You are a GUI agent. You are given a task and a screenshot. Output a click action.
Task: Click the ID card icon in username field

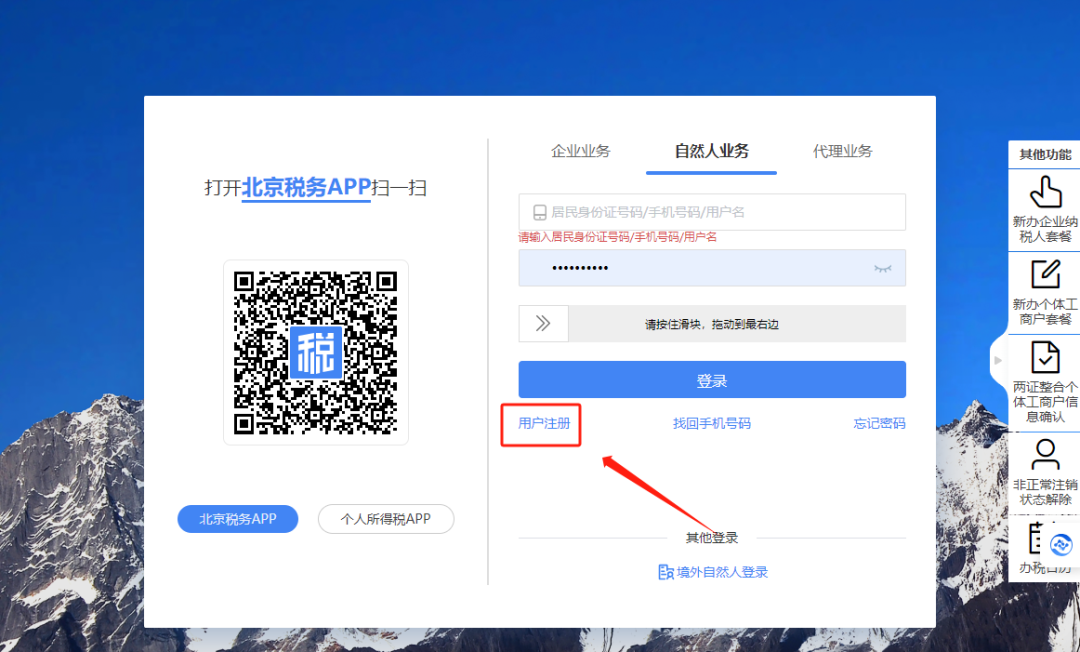(x=540, y=212)
